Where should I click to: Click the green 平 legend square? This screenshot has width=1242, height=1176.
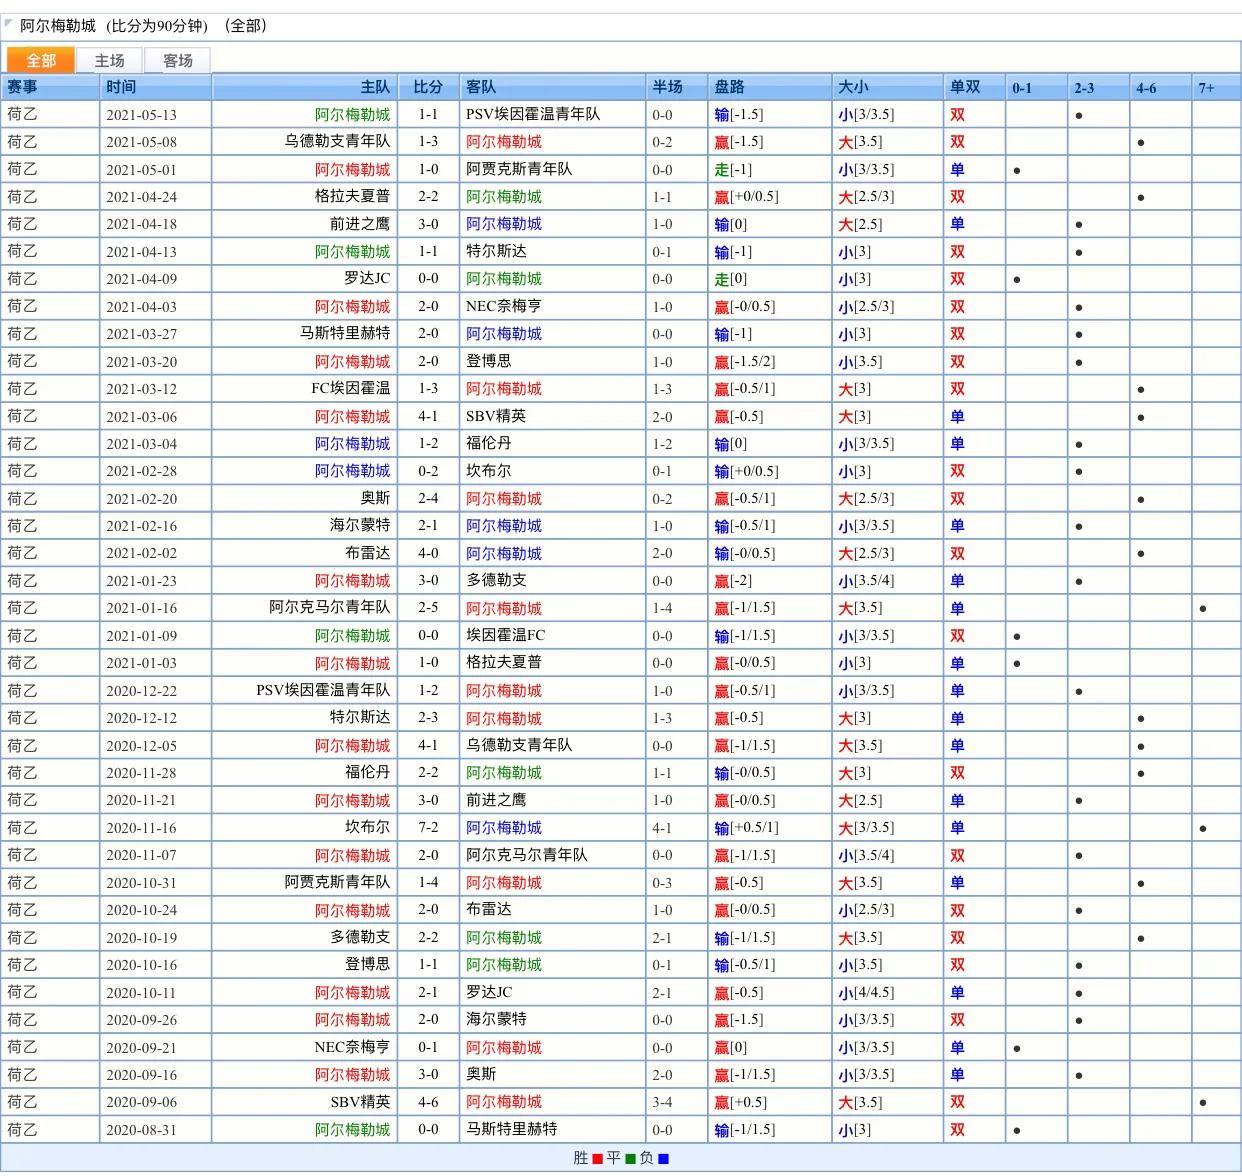point(630,1159)
